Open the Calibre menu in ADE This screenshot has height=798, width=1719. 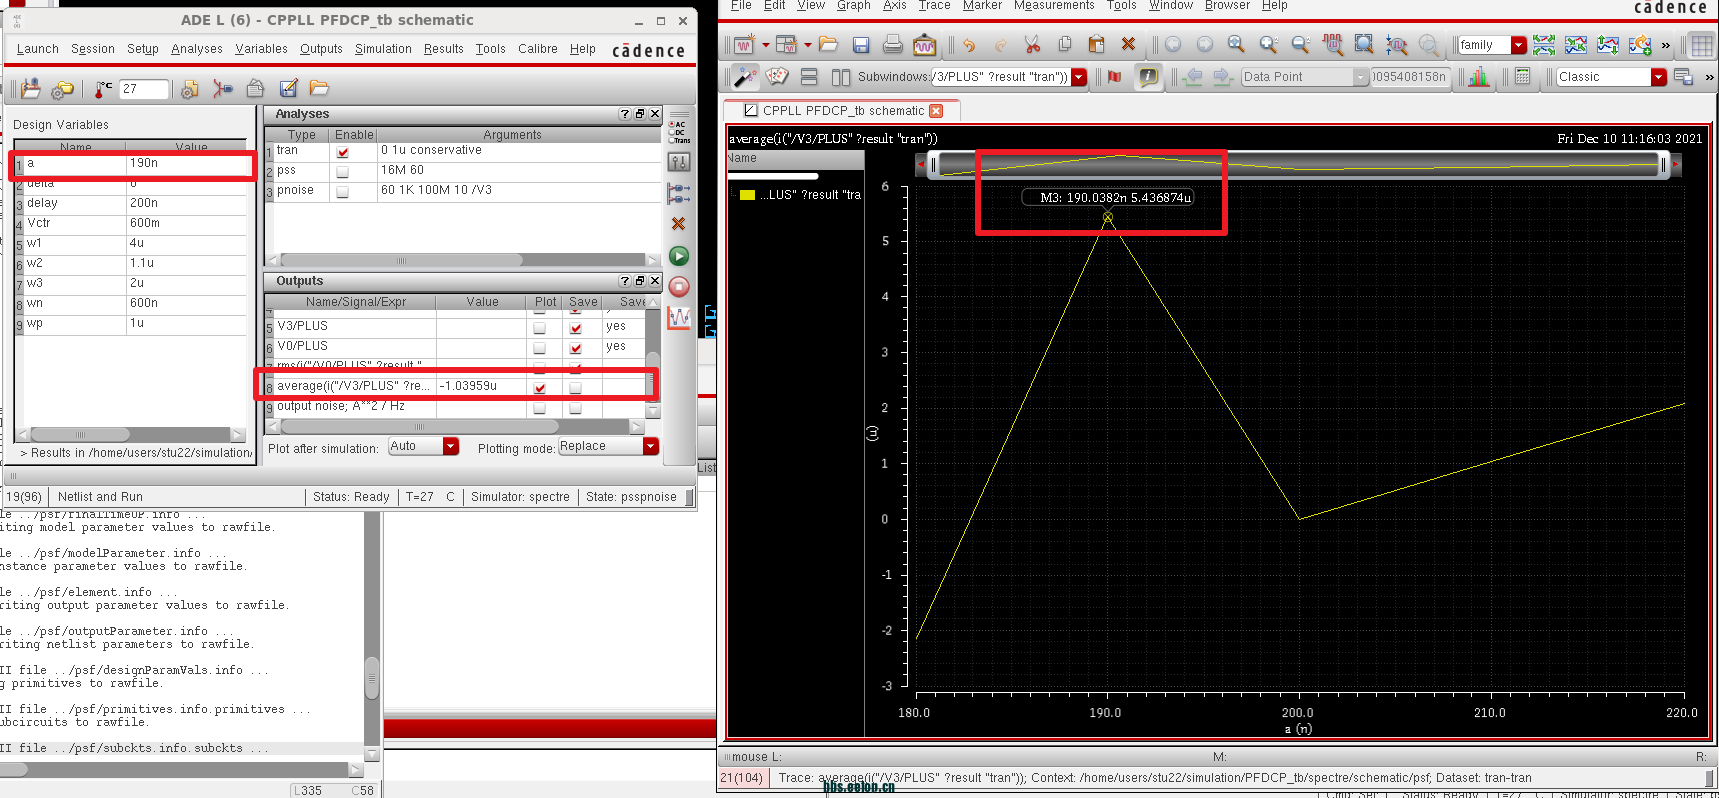538,49
